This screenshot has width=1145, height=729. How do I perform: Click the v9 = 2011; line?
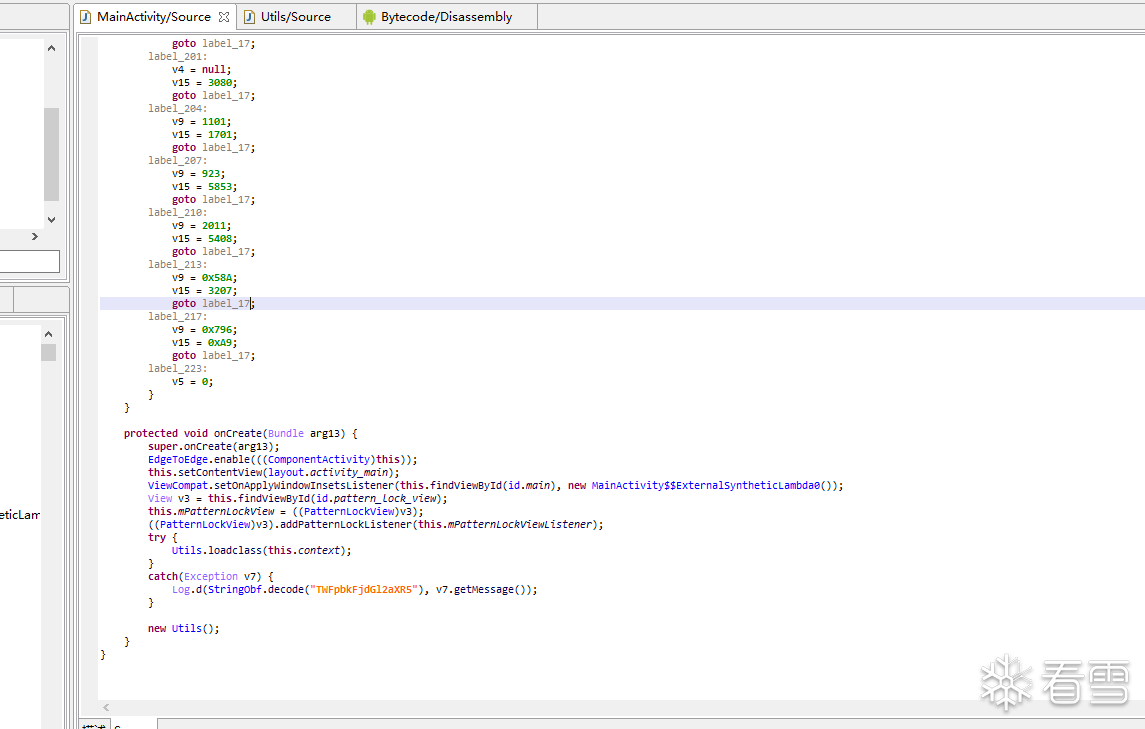[x=202, y=226]
